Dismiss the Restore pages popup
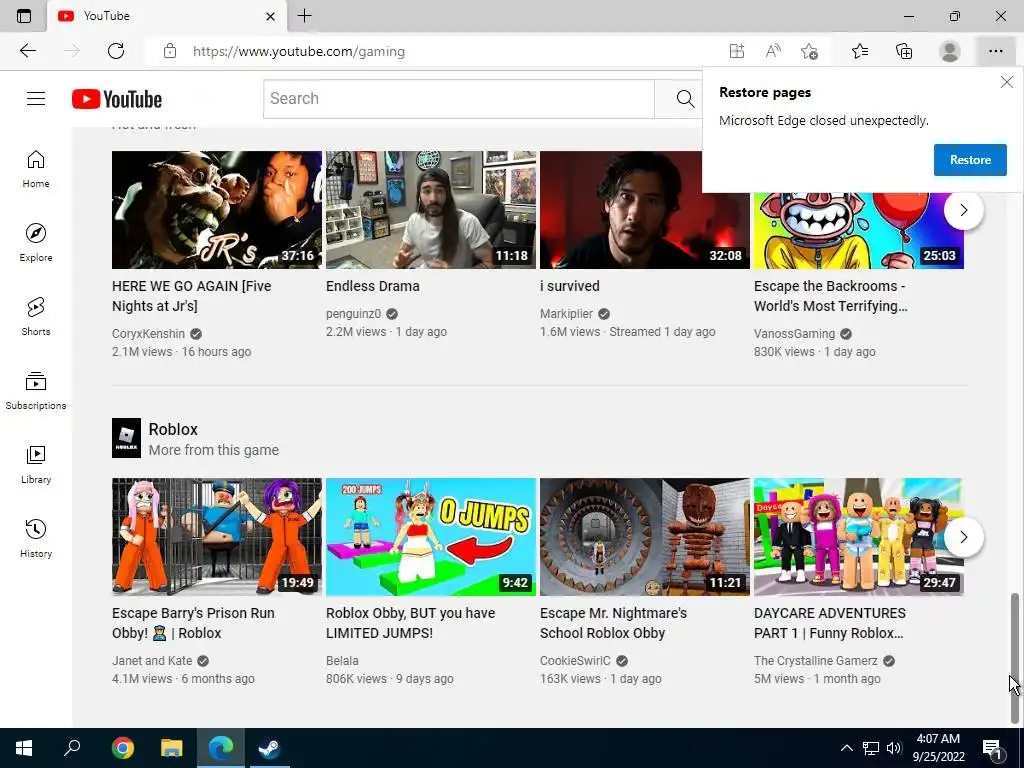 [x=1006, y=82]
